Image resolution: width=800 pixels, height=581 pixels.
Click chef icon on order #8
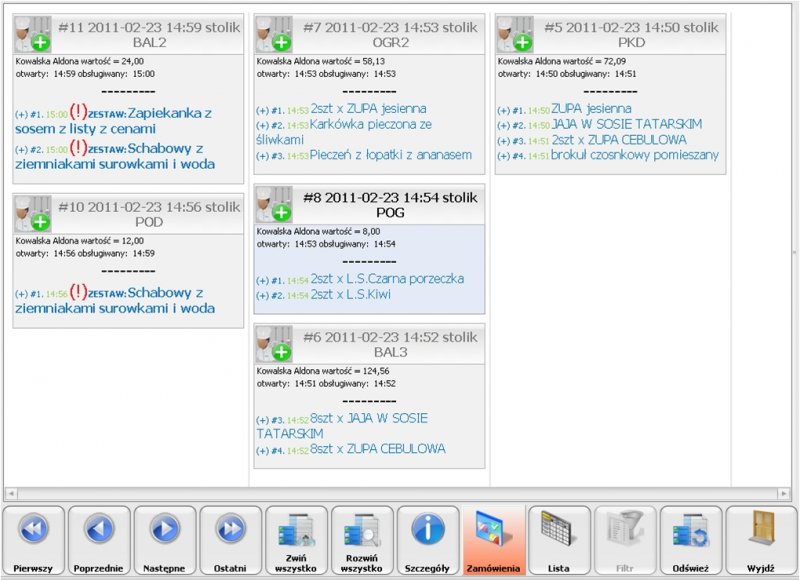click(273, 205)
